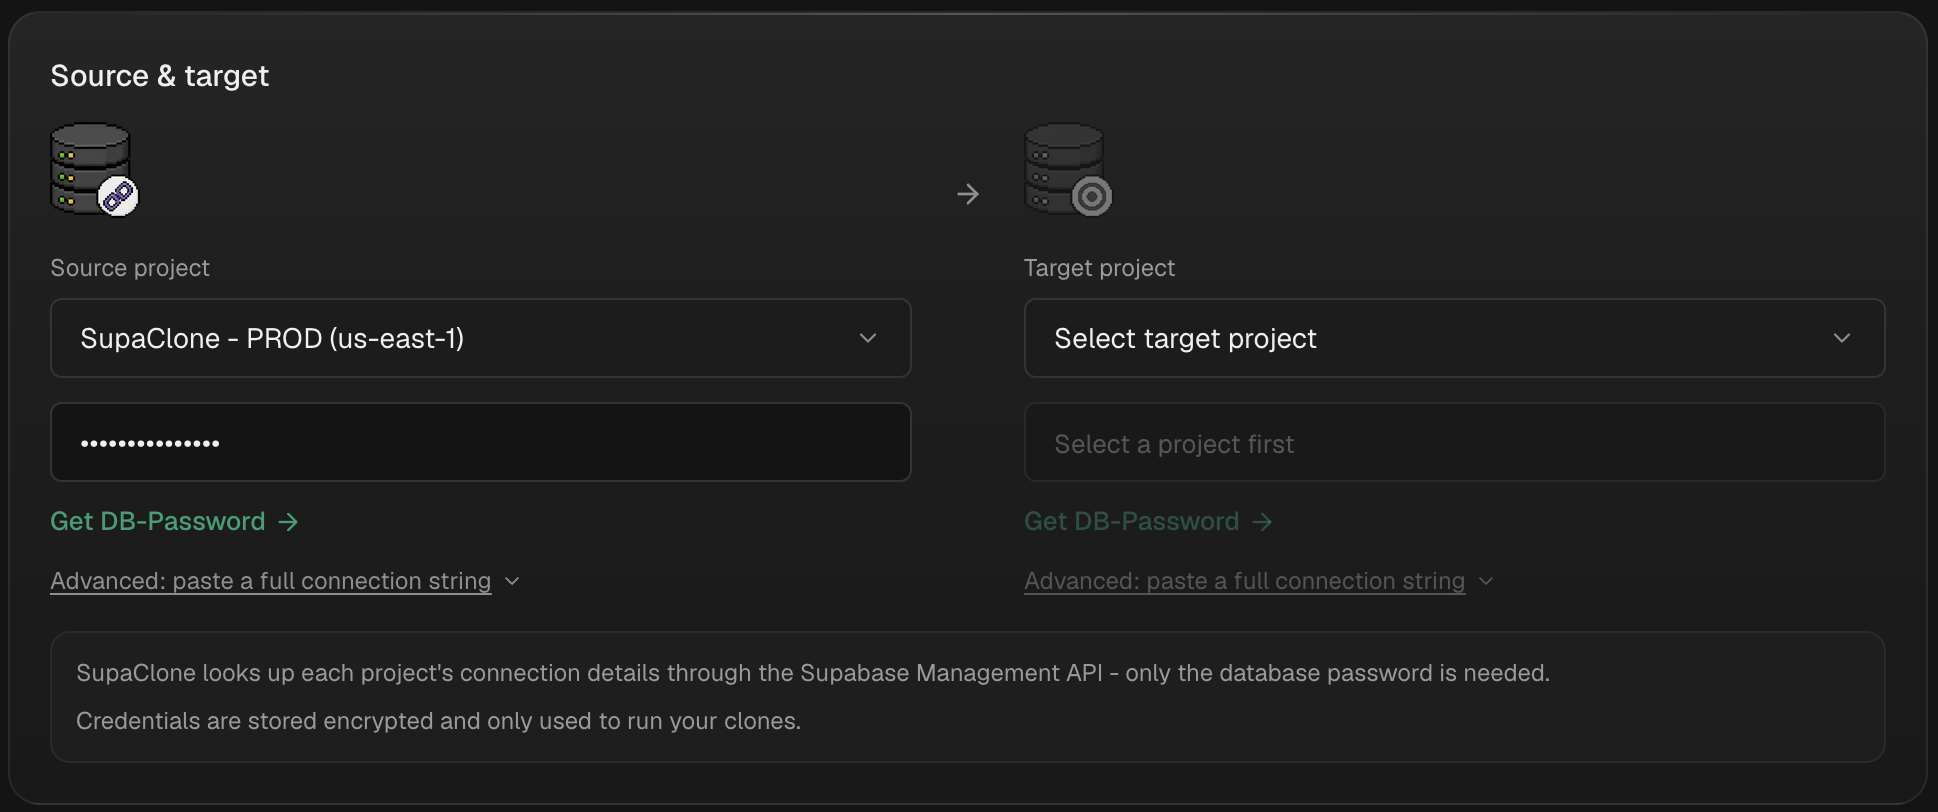Open source Get DB-Password link

174,521
